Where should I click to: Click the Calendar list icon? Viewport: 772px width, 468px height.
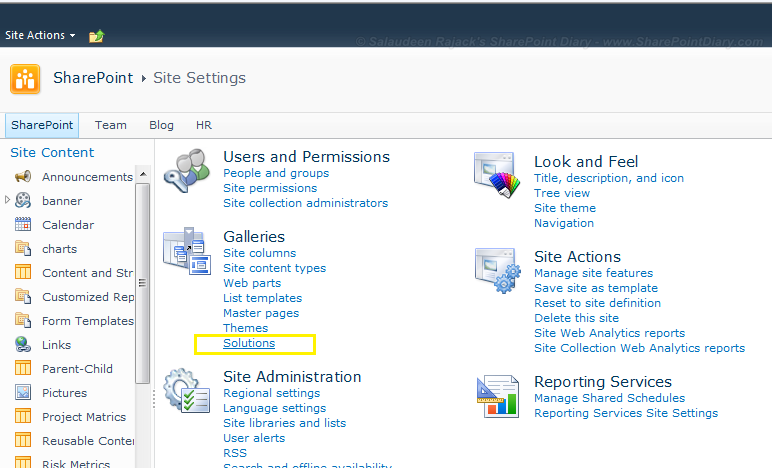point(23,224)
